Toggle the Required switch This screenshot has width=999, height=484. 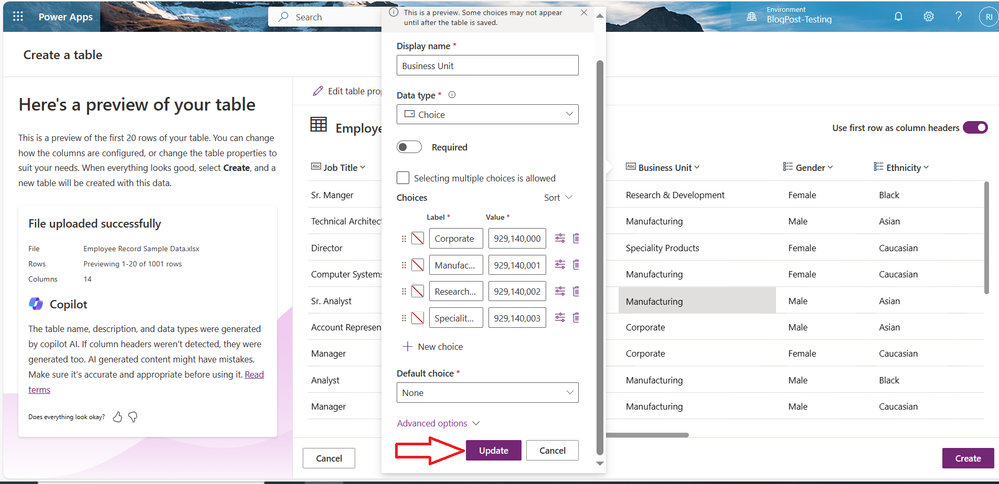[x=409, y=147]
